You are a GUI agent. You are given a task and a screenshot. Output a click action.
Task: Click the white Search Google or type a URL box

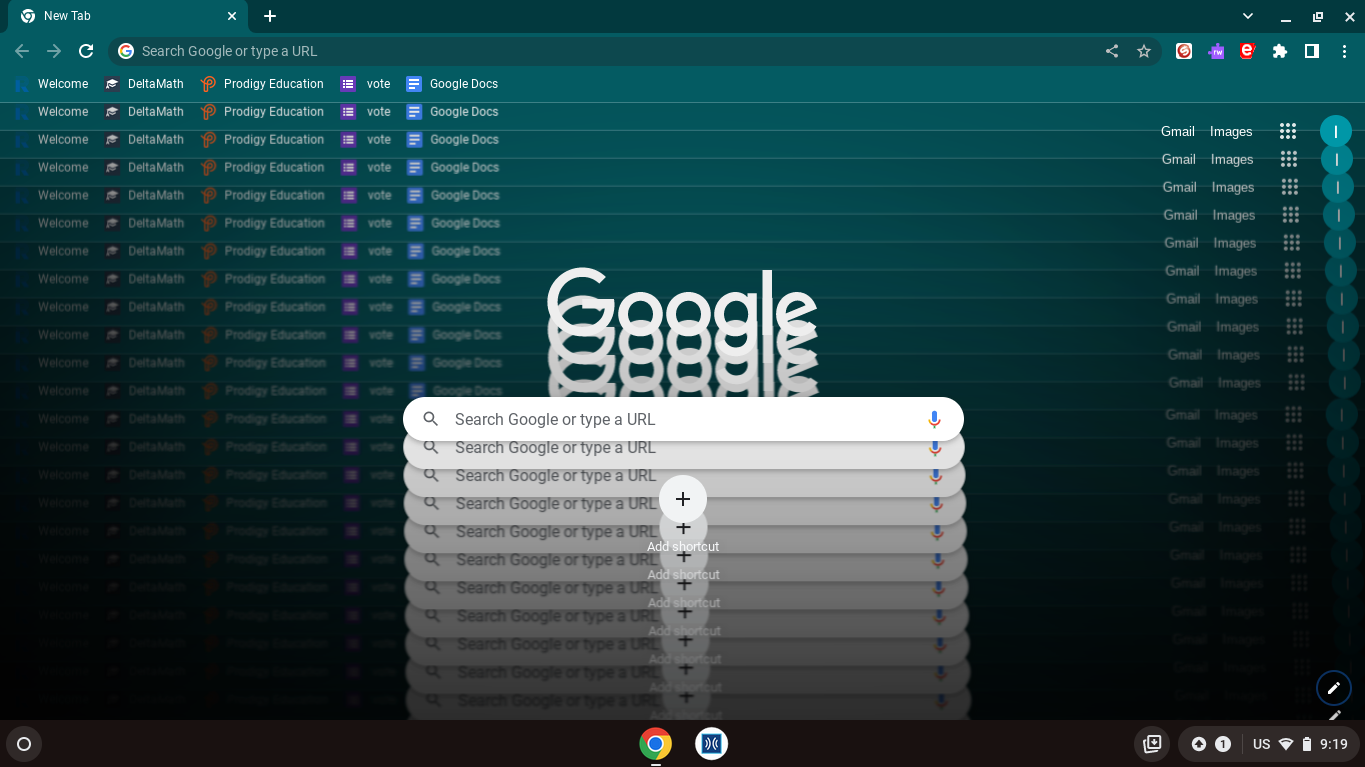(683, 419)
